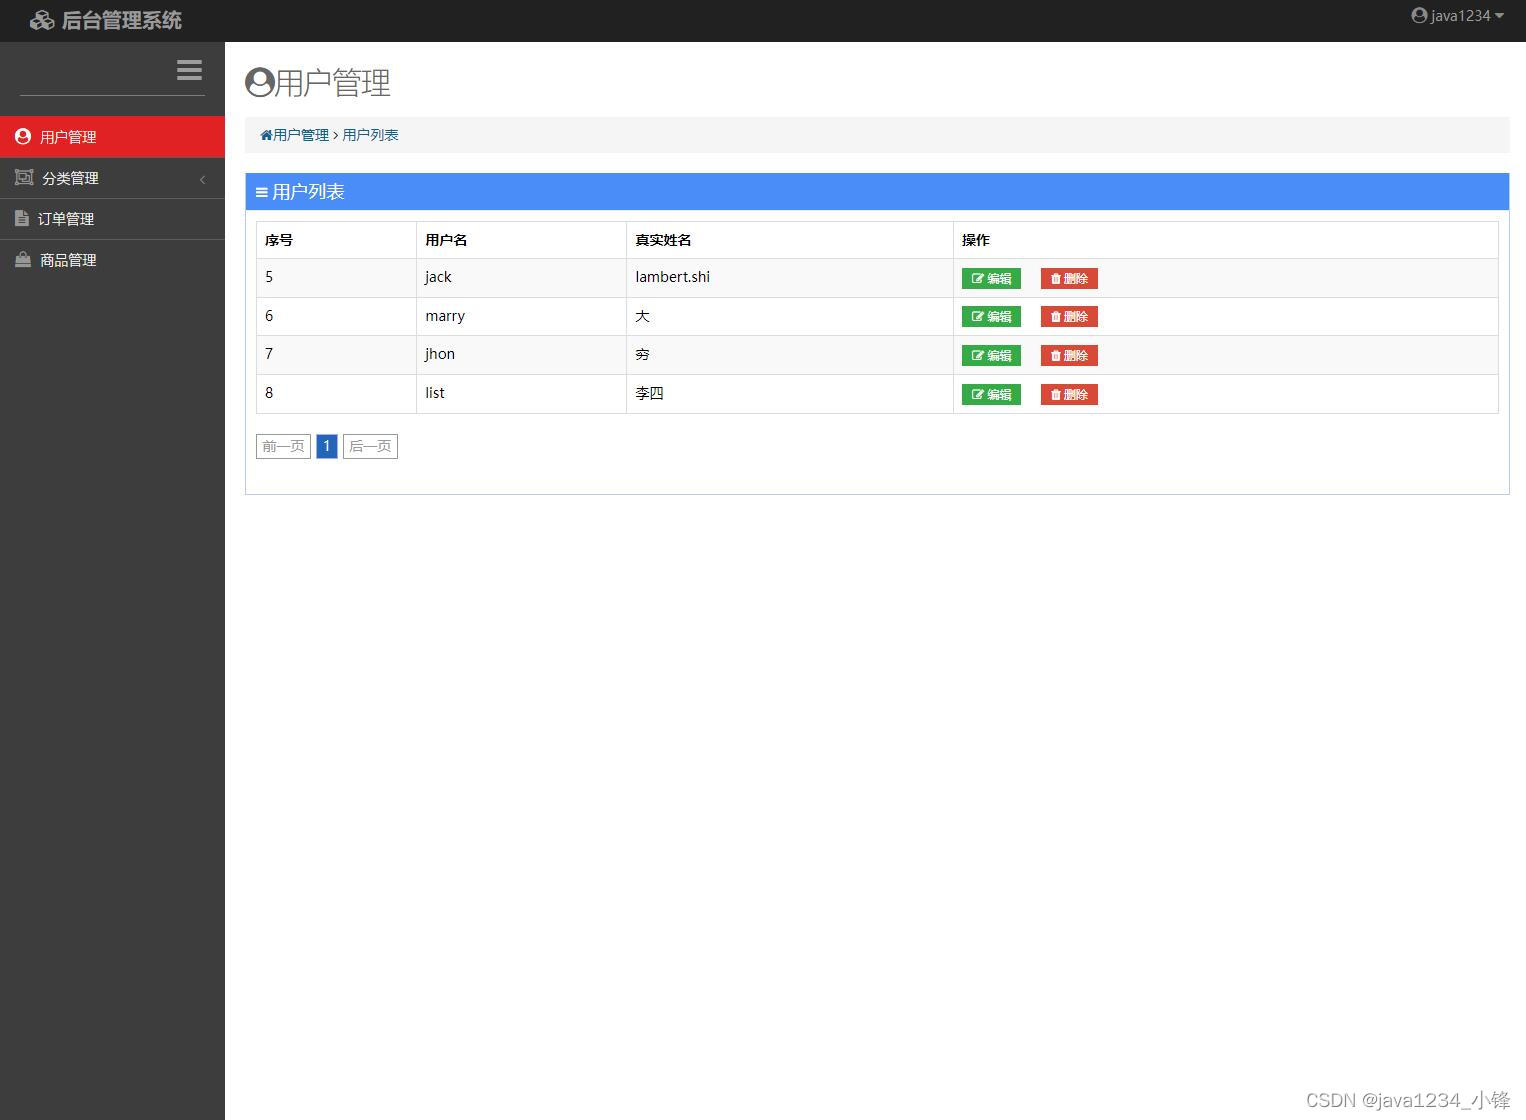
Task: Select the real name cell lambert.shi
Action: (790, 277)
